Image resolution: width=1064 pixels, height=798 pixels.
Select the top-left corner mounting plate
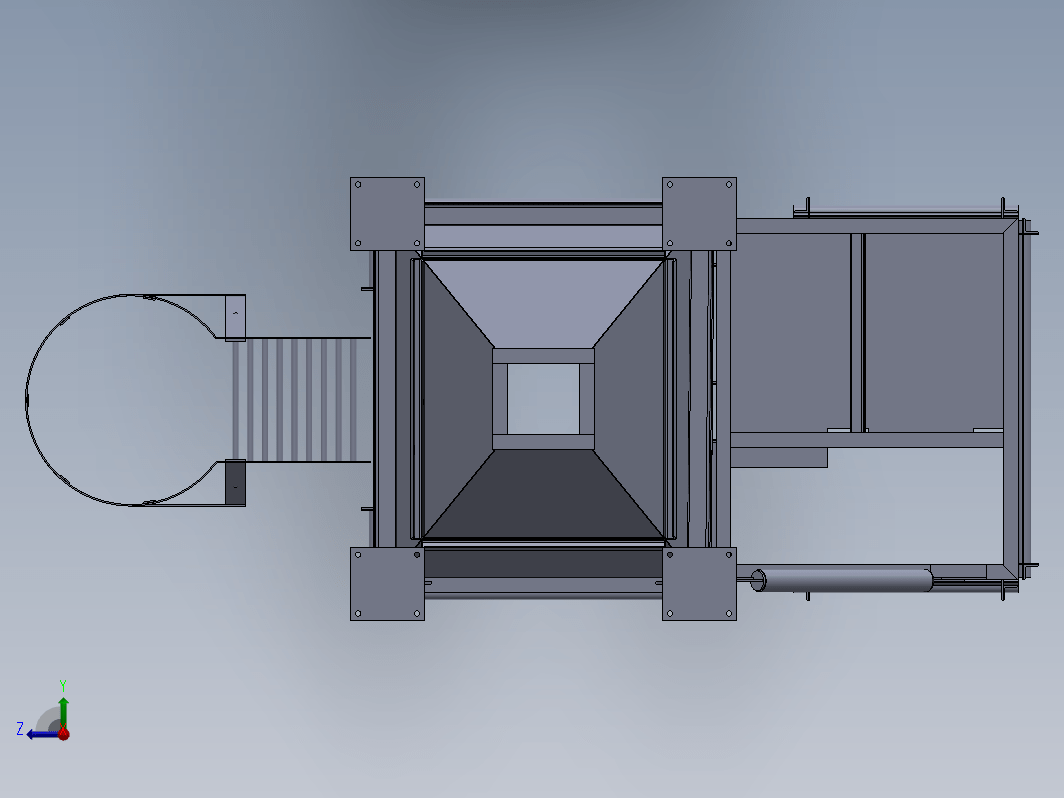(387, 214)
